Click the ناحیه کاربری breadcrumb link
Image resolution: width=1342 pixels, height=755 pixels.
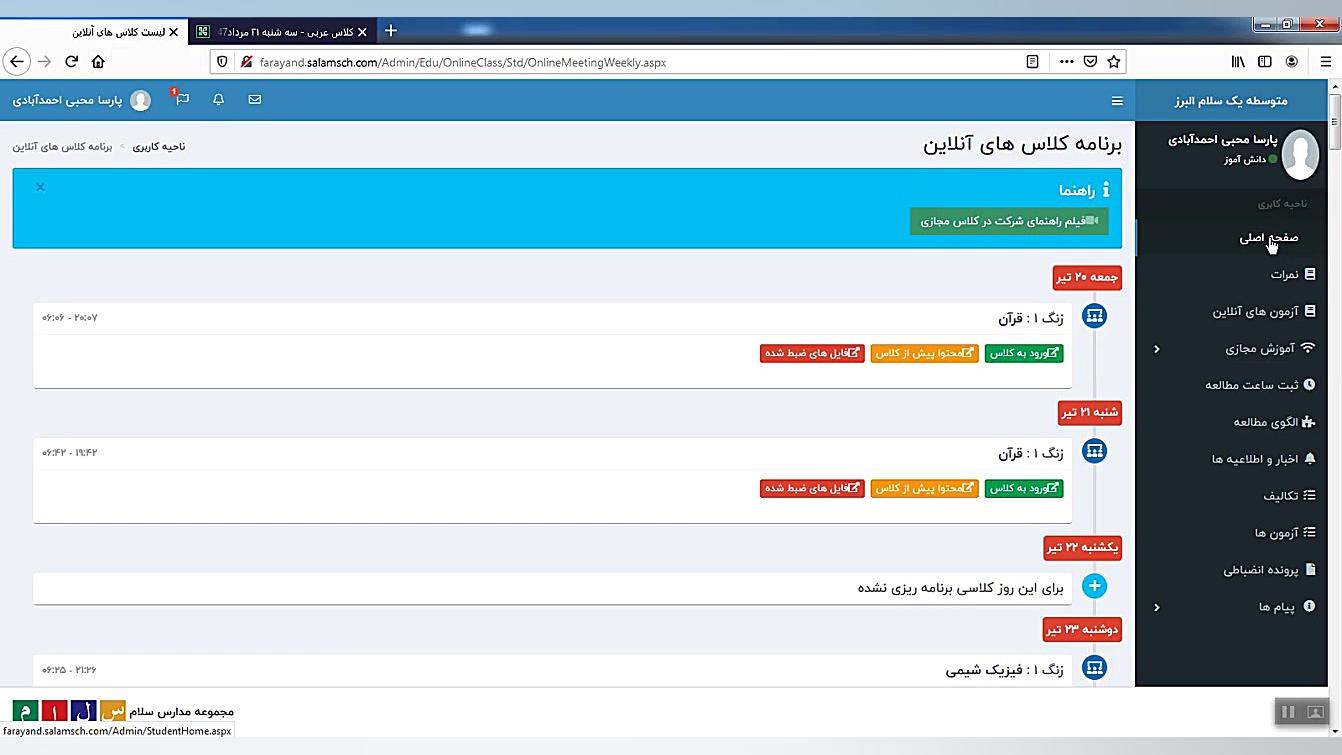click(159, 147)
